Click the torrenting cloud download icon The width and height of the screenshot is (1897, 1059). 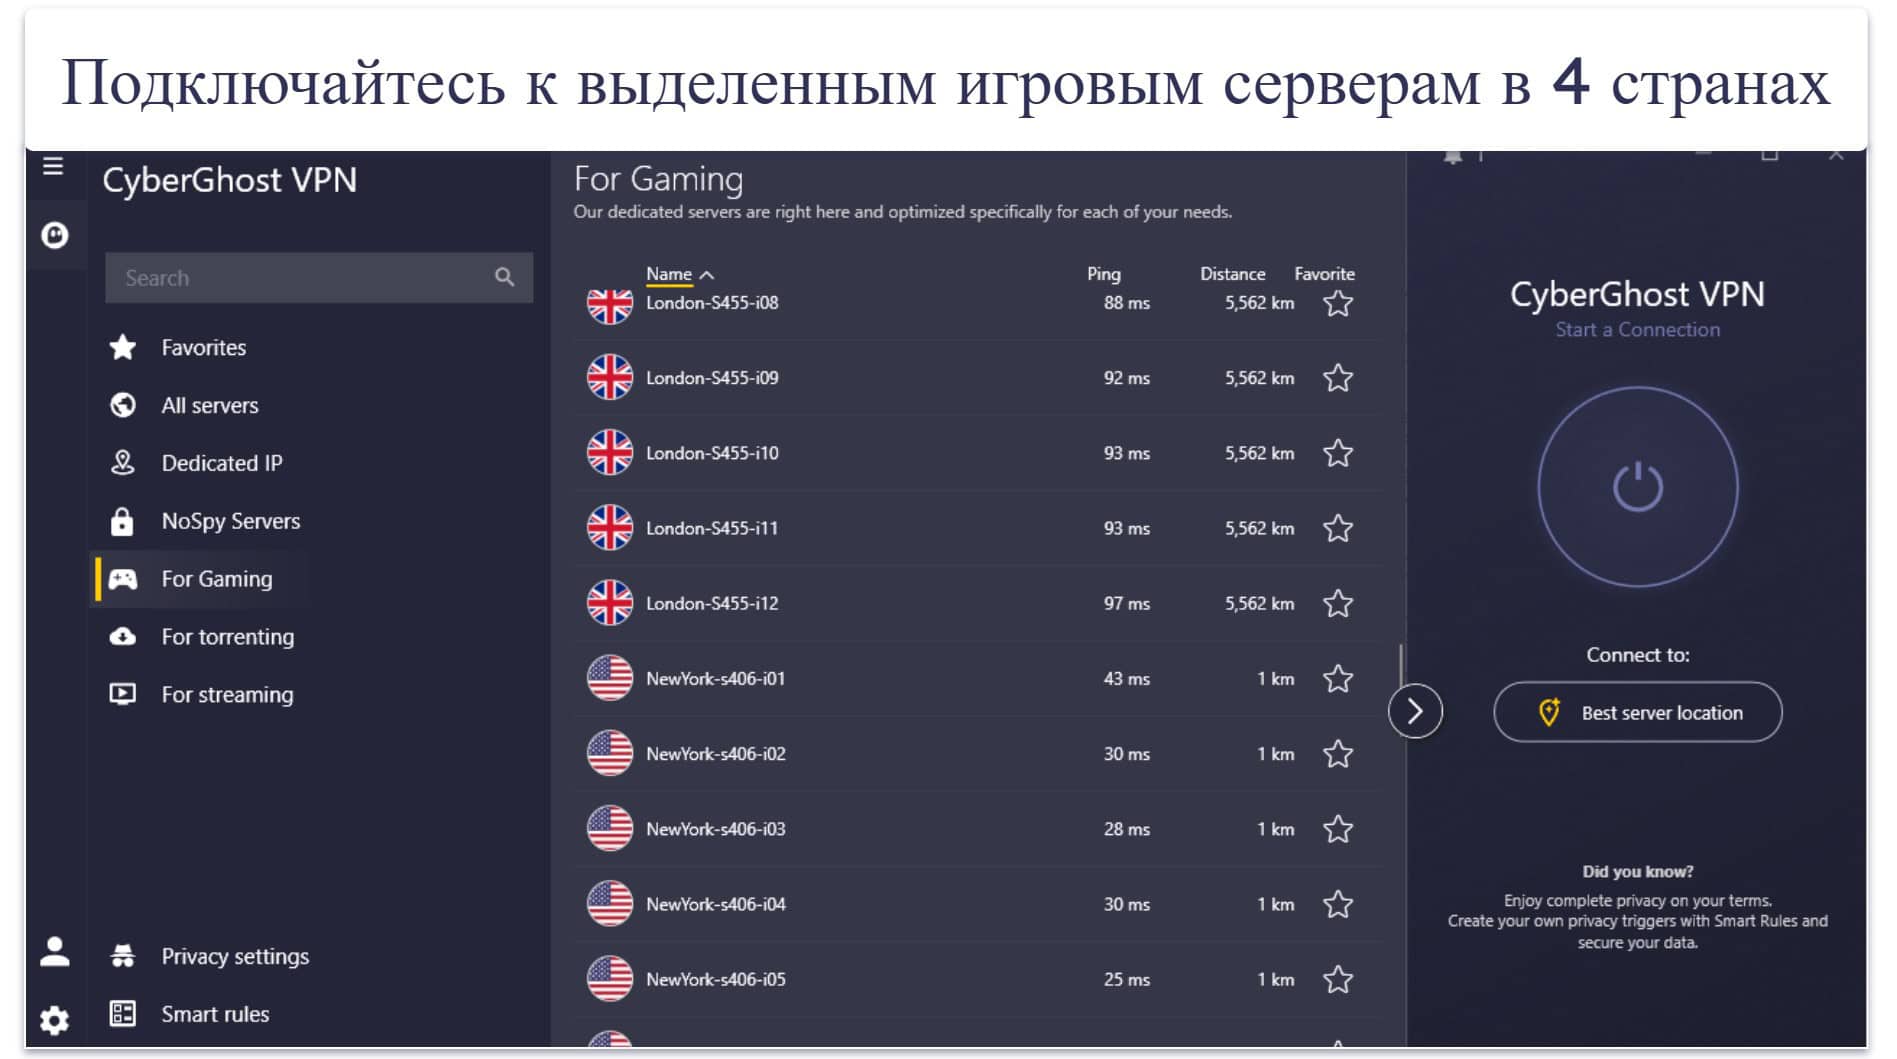point(122,636)
